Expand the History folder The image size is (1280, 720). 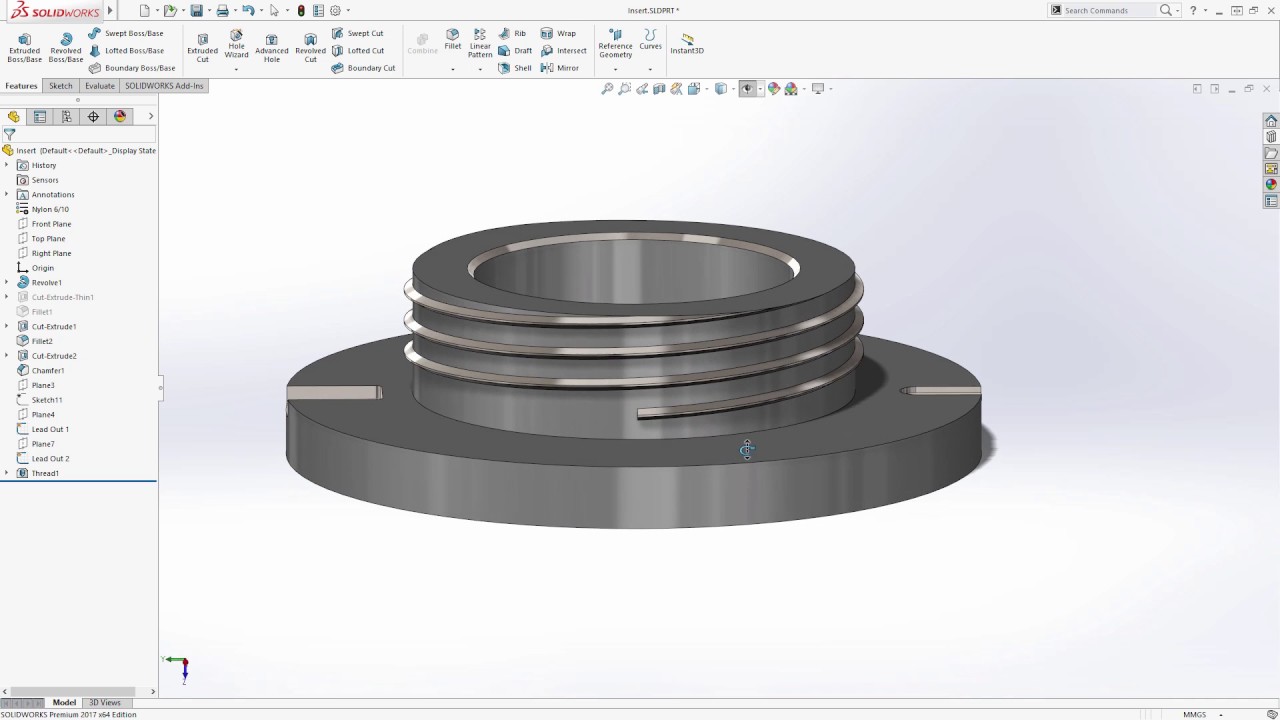tap(7, 165)
